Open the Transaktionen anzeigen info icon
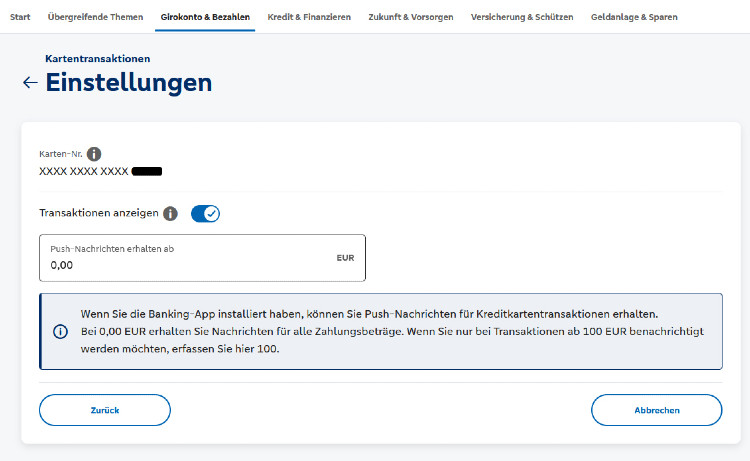The height and width of the screenshot is (461, 750). pos(170,213)
